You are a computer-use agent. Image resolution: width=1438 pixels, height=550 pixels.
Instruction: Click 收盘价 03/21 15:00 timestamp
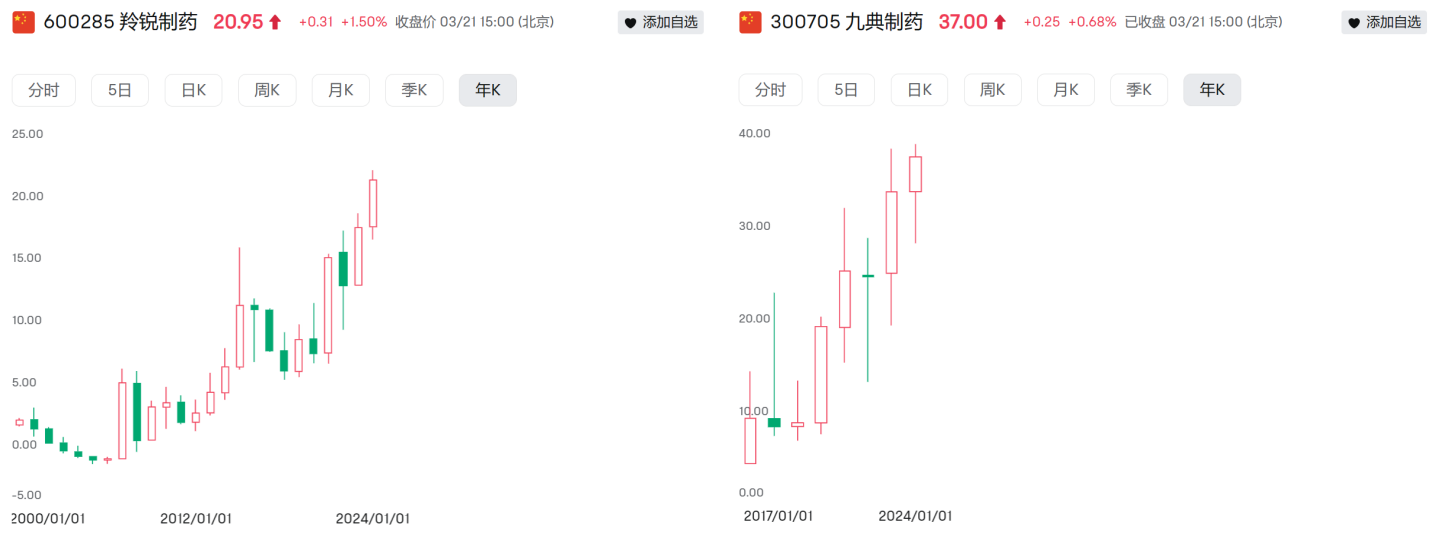(475, 22)
